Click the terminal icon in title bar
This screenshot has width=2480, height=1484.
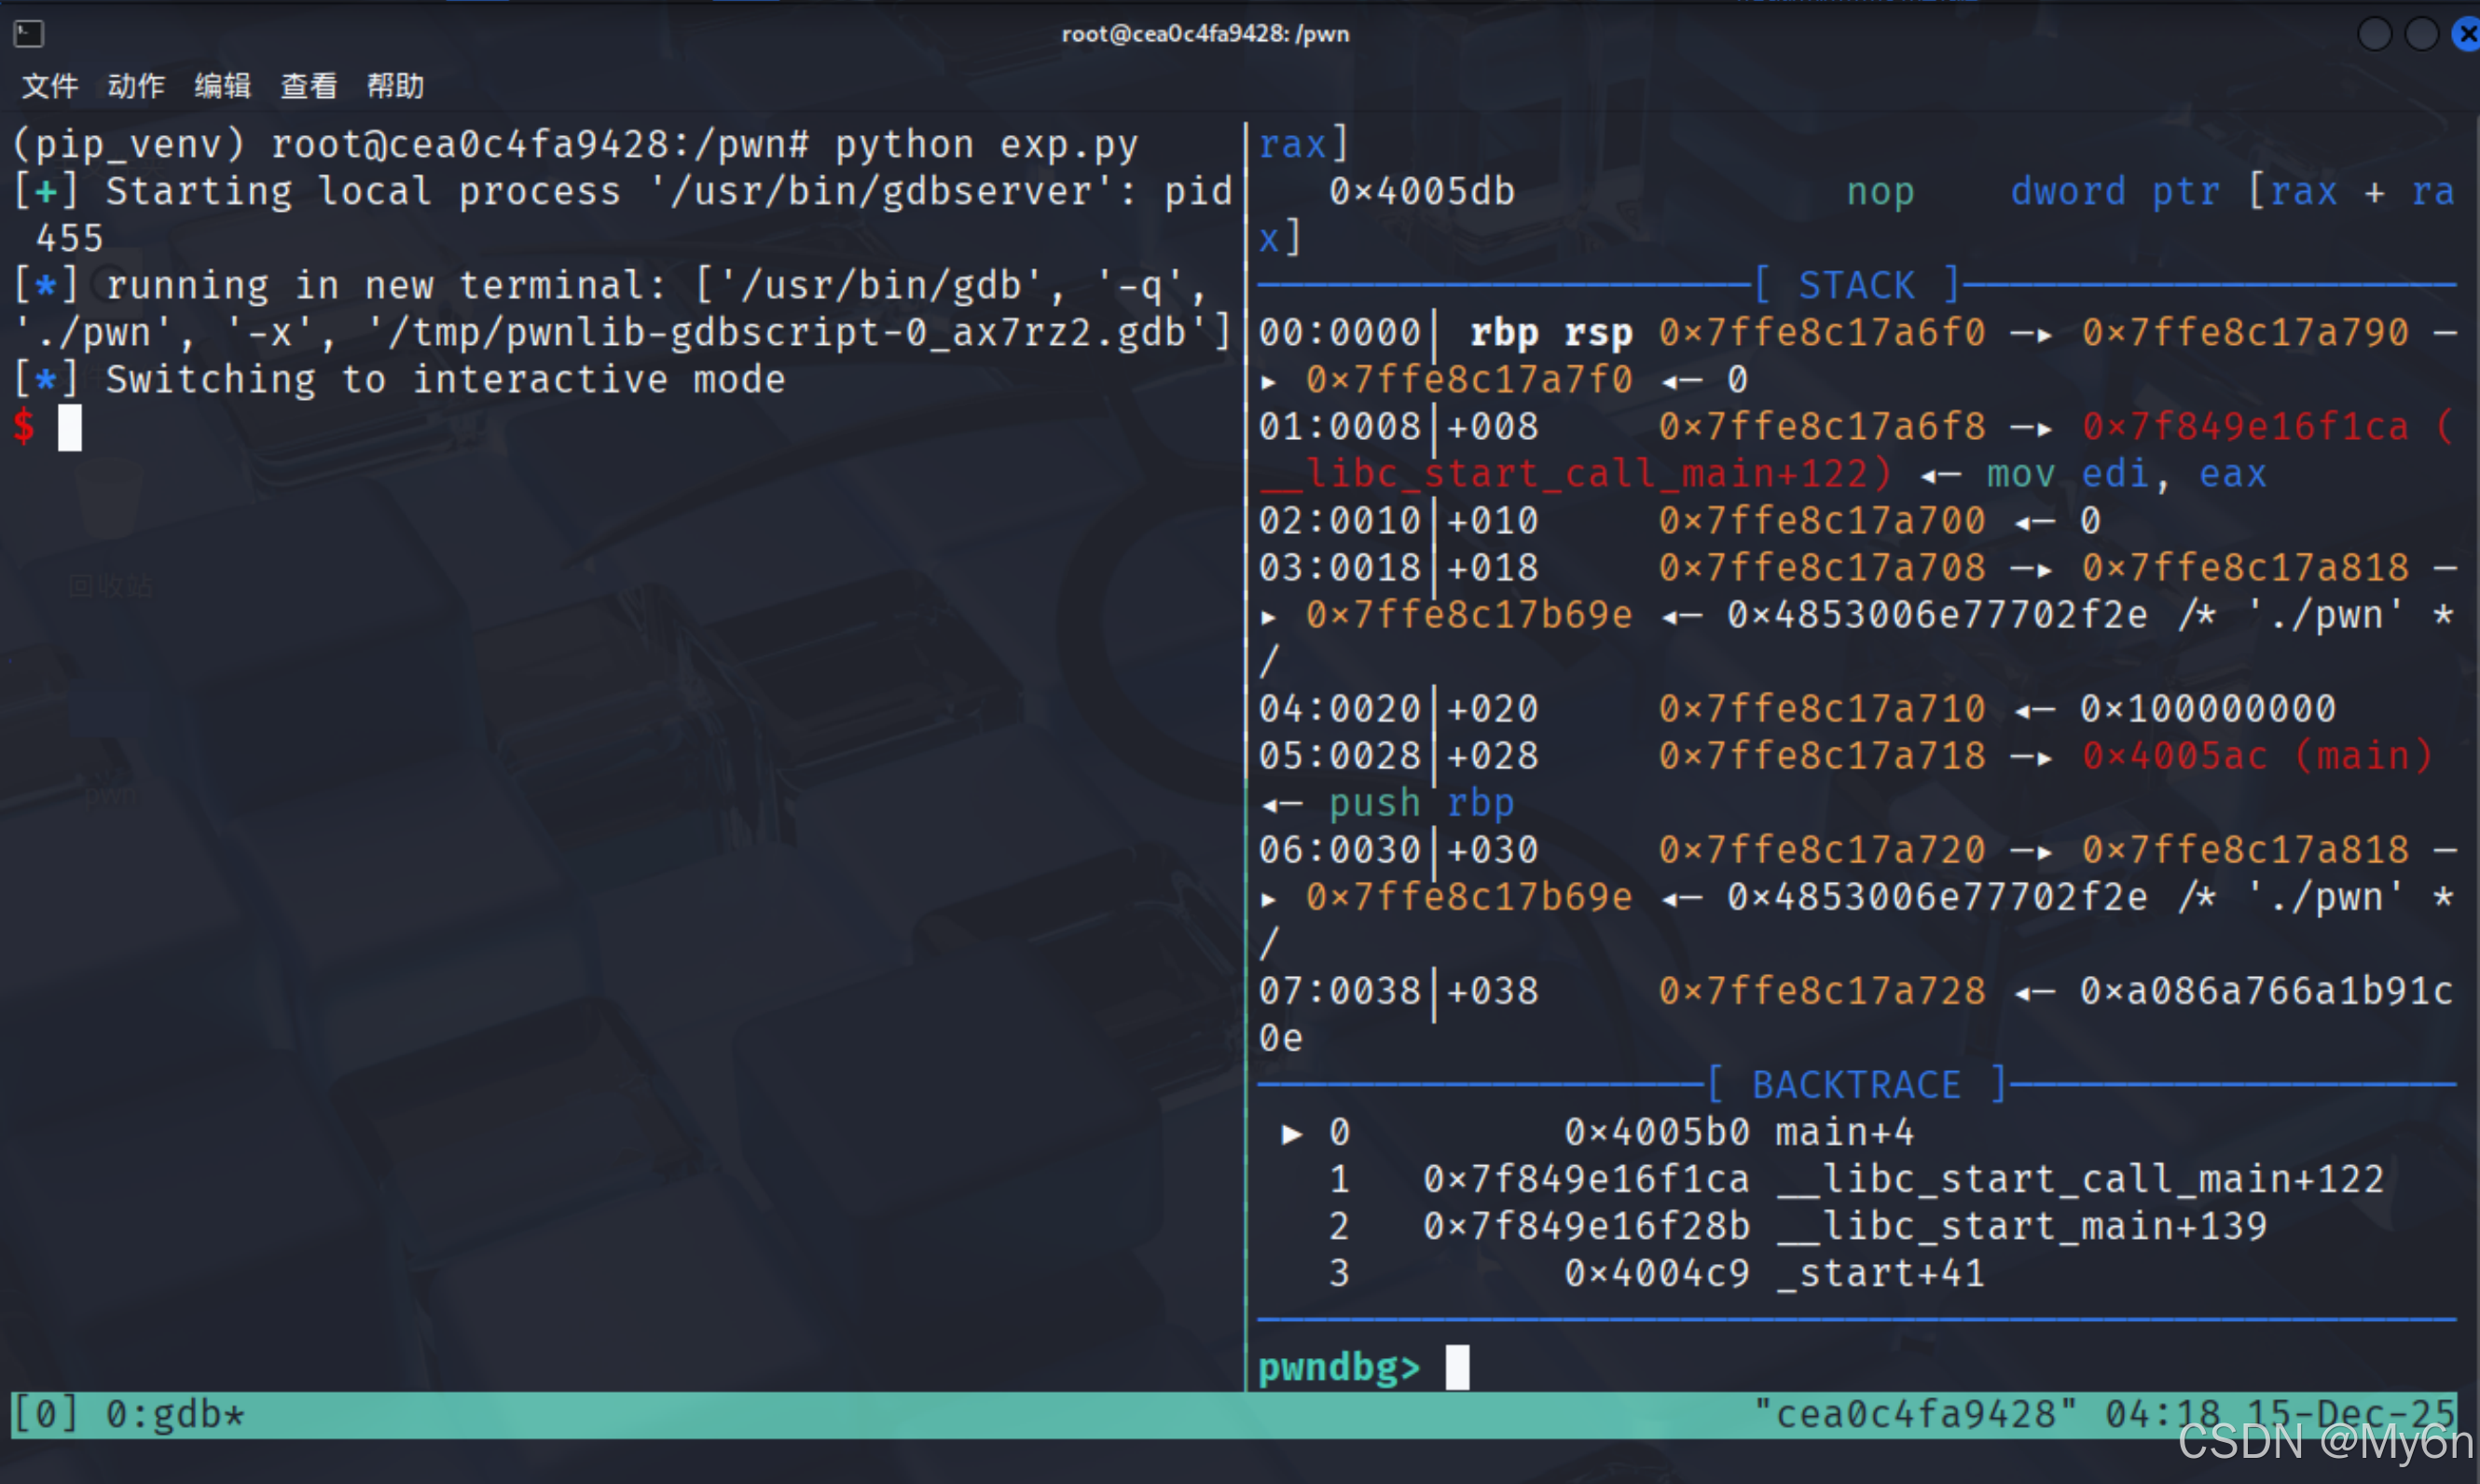tap(29, 34)
